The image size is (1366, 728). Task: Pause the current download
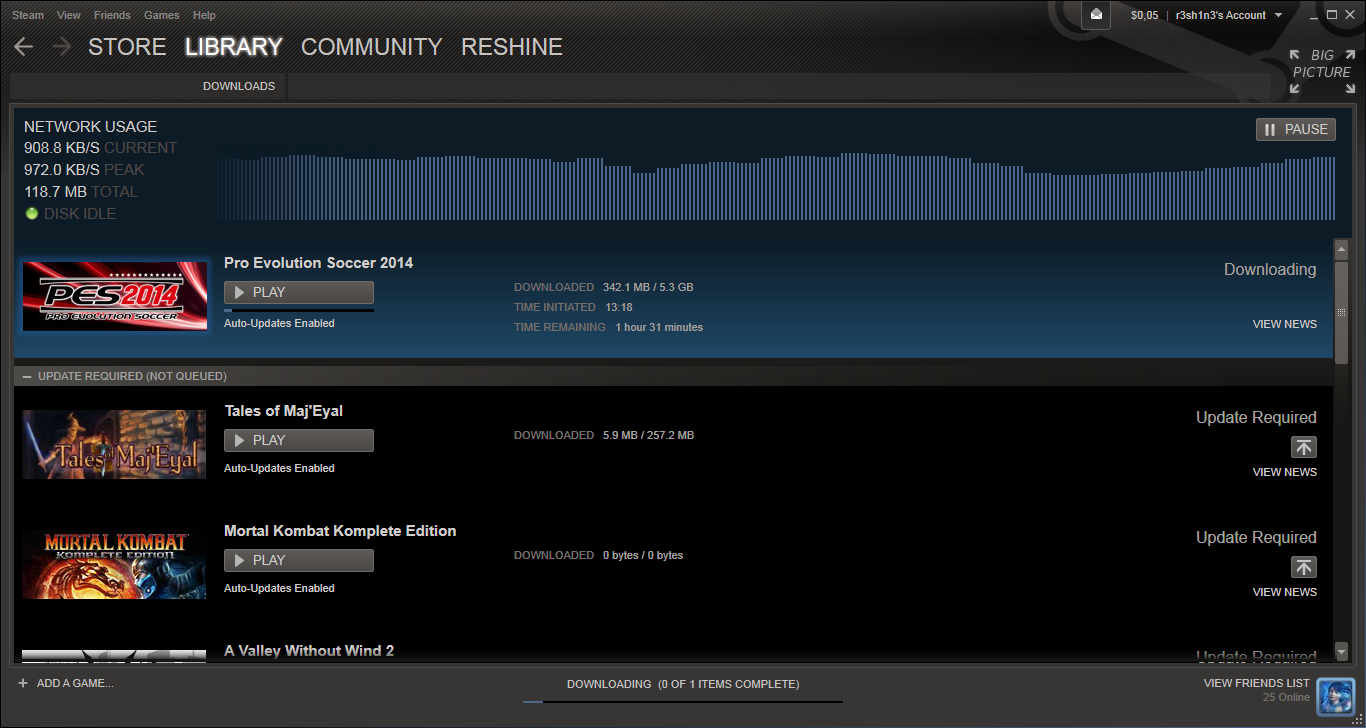tap(1296, 129)
